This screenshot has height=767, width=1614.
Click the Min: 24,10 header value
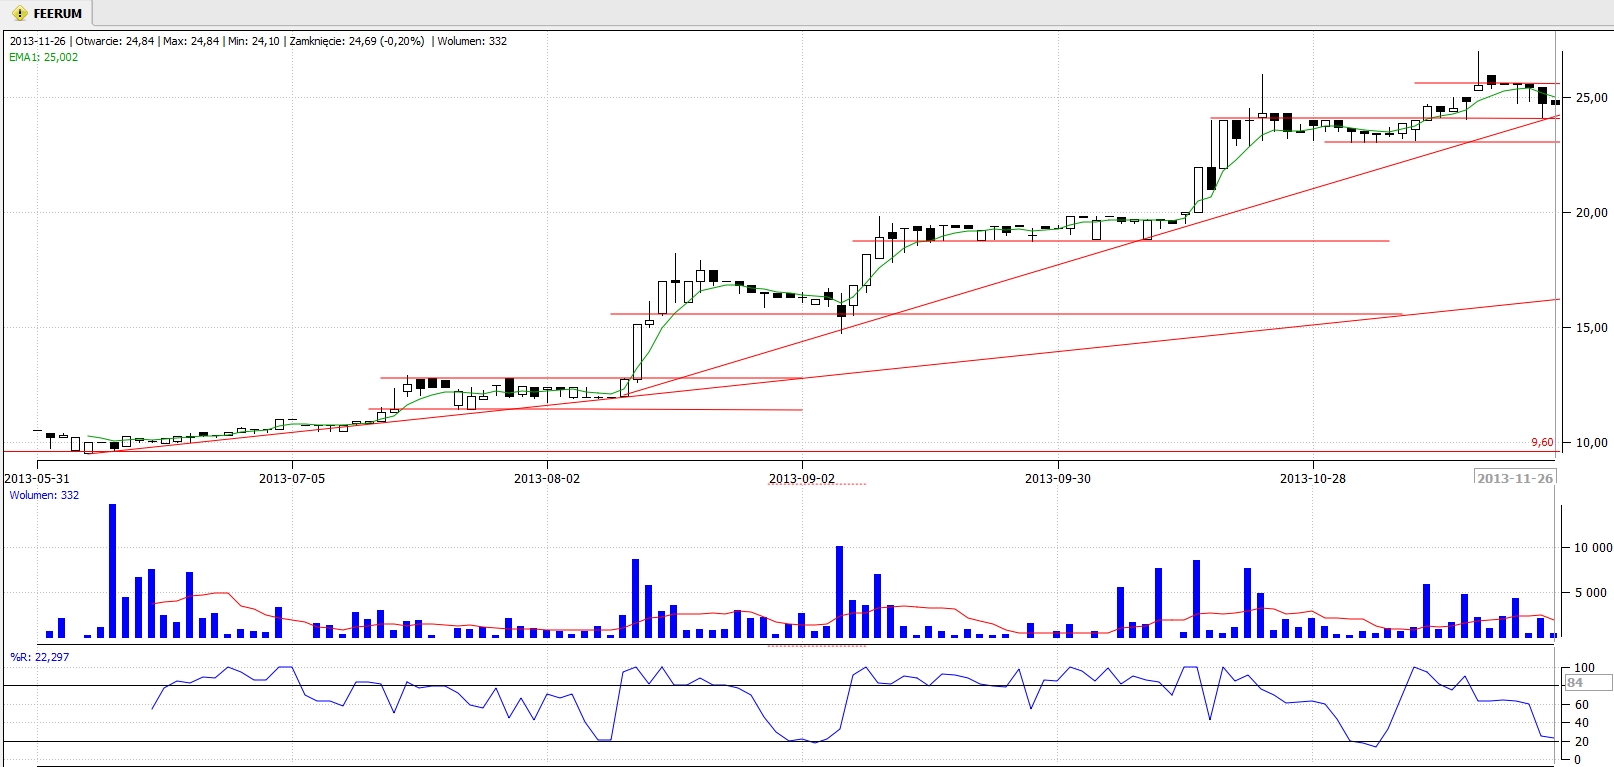tap(254, 41)
